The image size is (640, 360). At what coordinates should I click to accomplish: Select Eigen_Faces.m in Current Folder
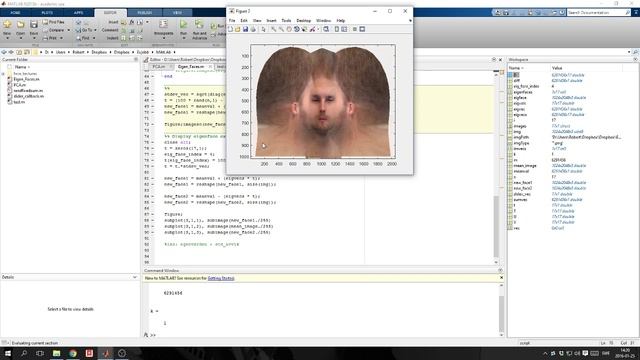(x=26, y=79)
